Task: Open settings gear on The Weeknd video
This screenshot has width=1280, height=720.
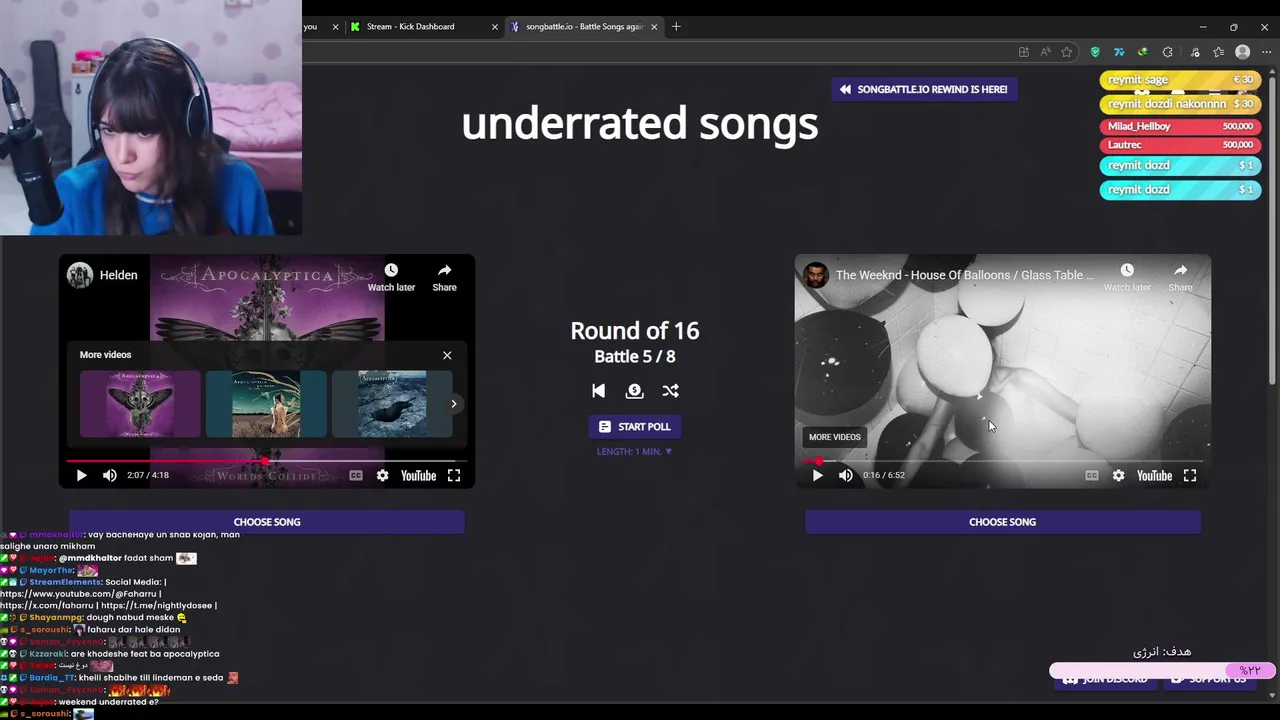Action: point(1118,476)
